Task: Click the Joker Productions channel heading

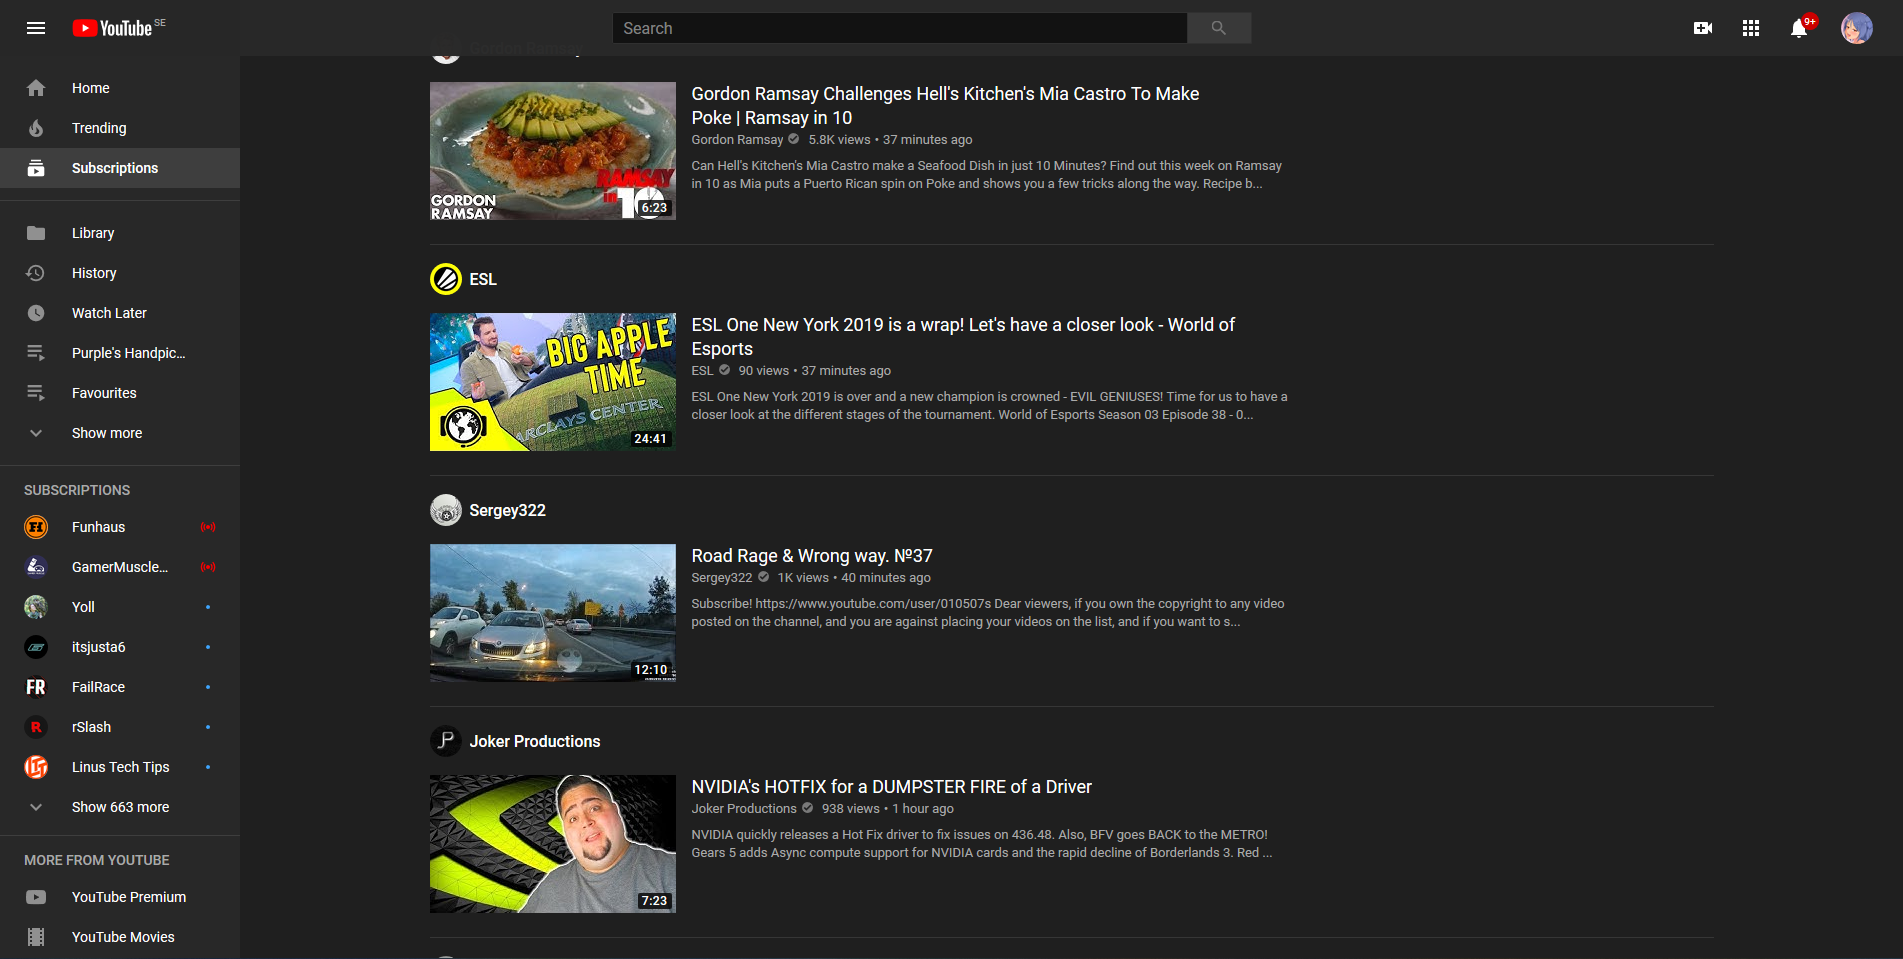Action: click(x=535, y=741)
